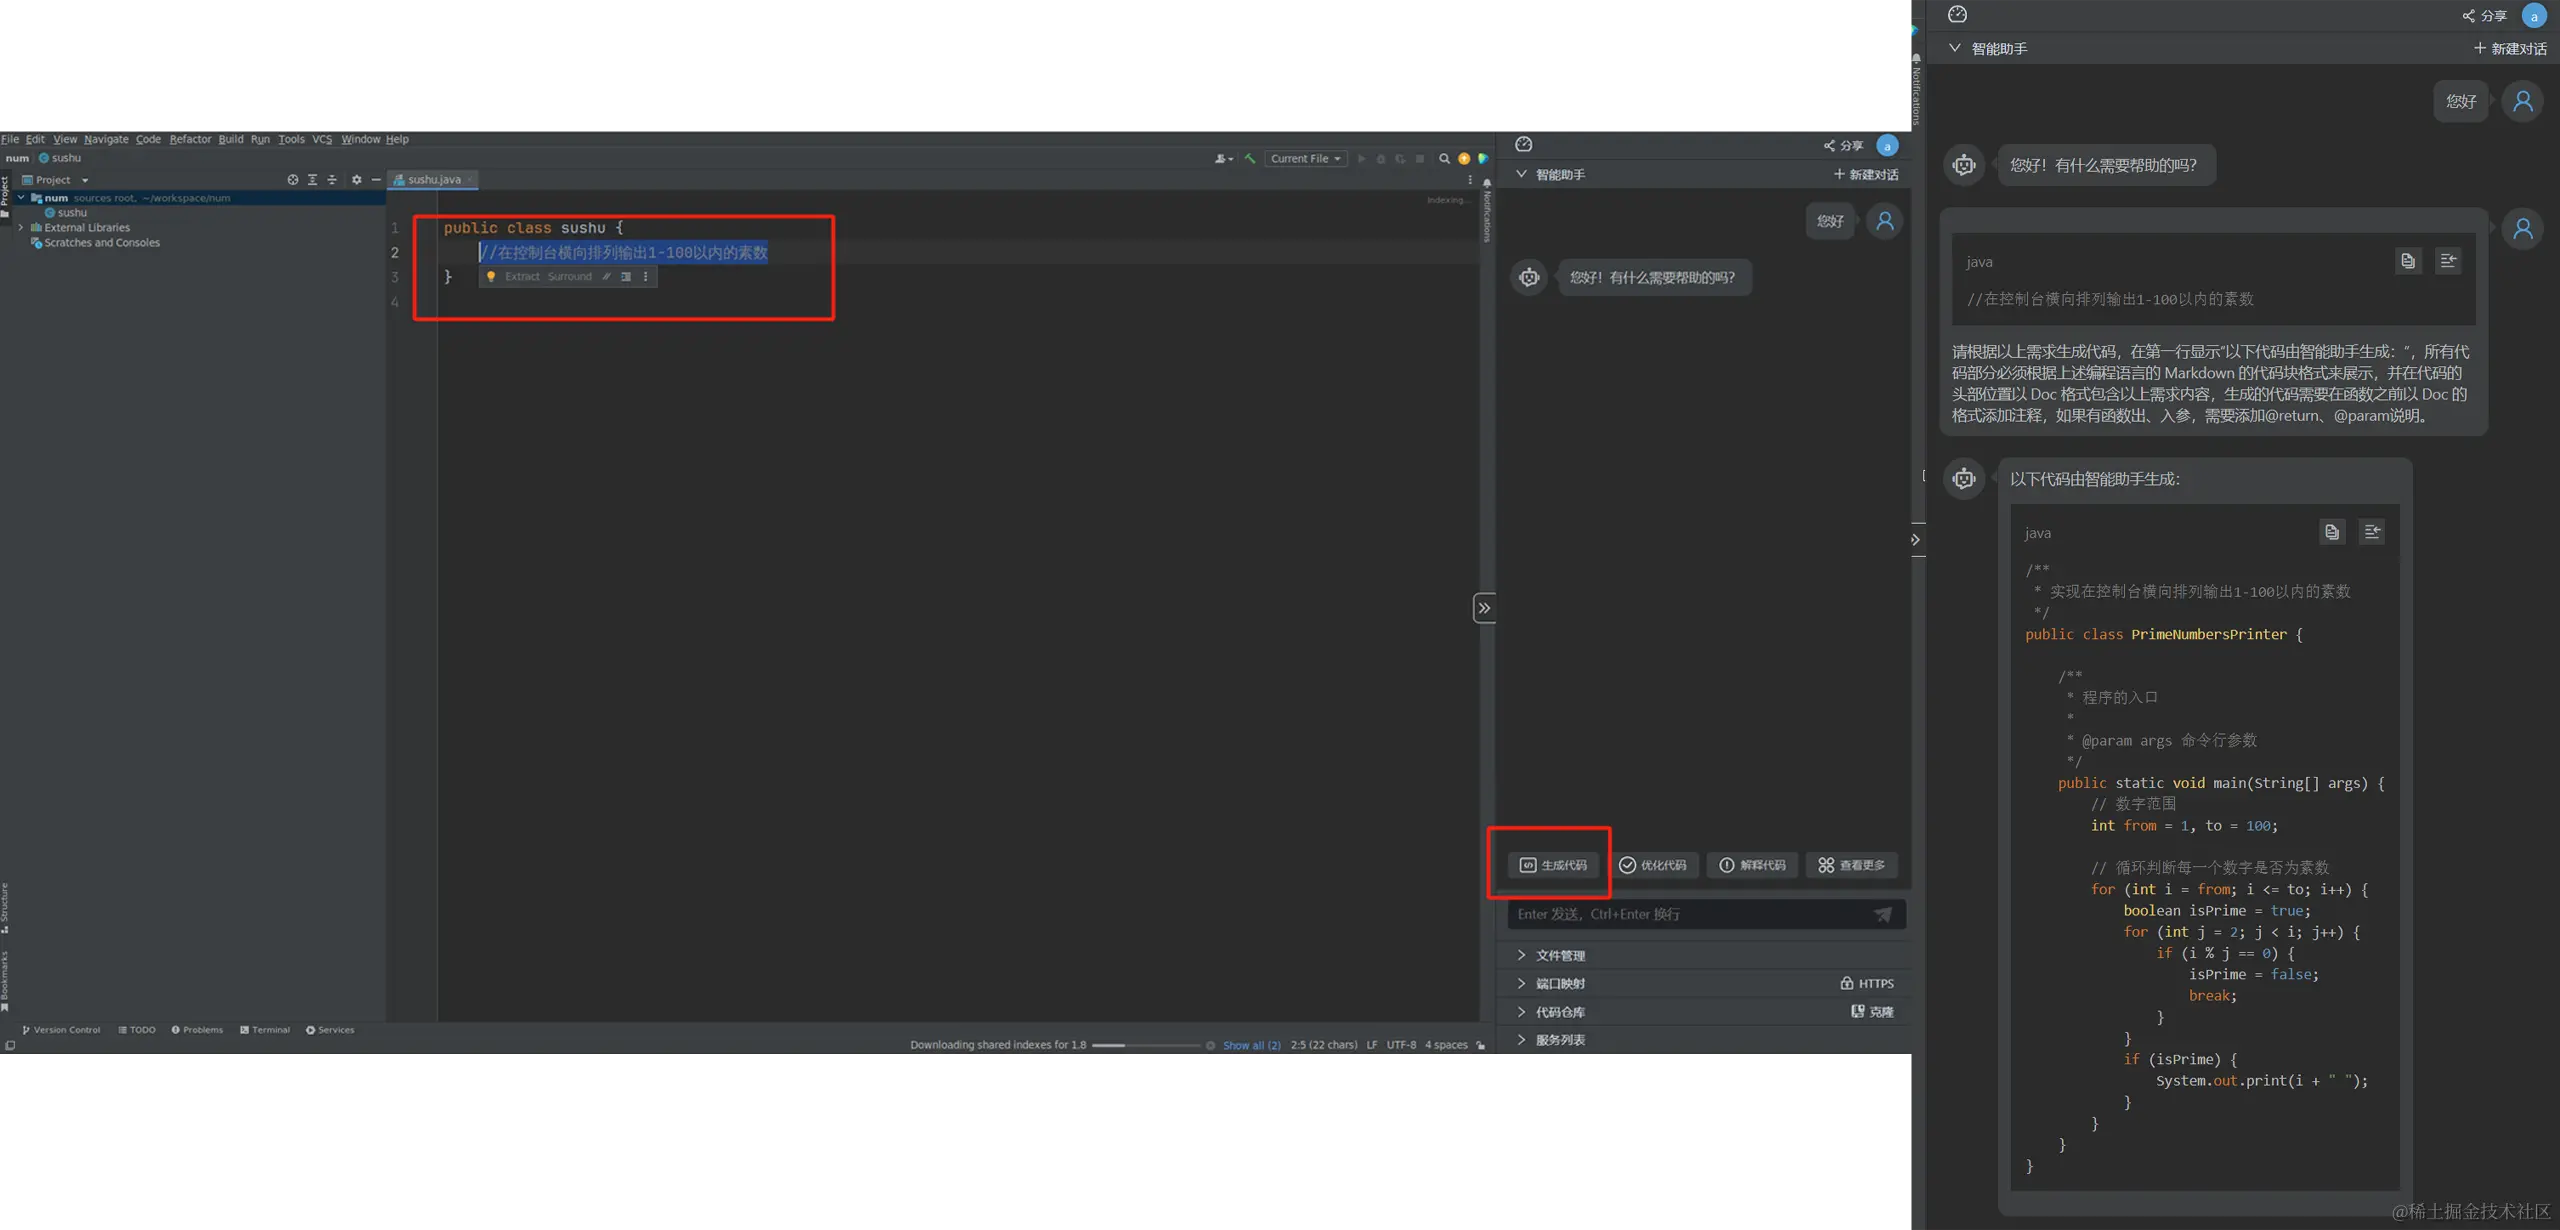Screen dimensions: 2560x1230
Task: Click the colorful JetBrains toolbox icon
Action: click(1483, 159)
